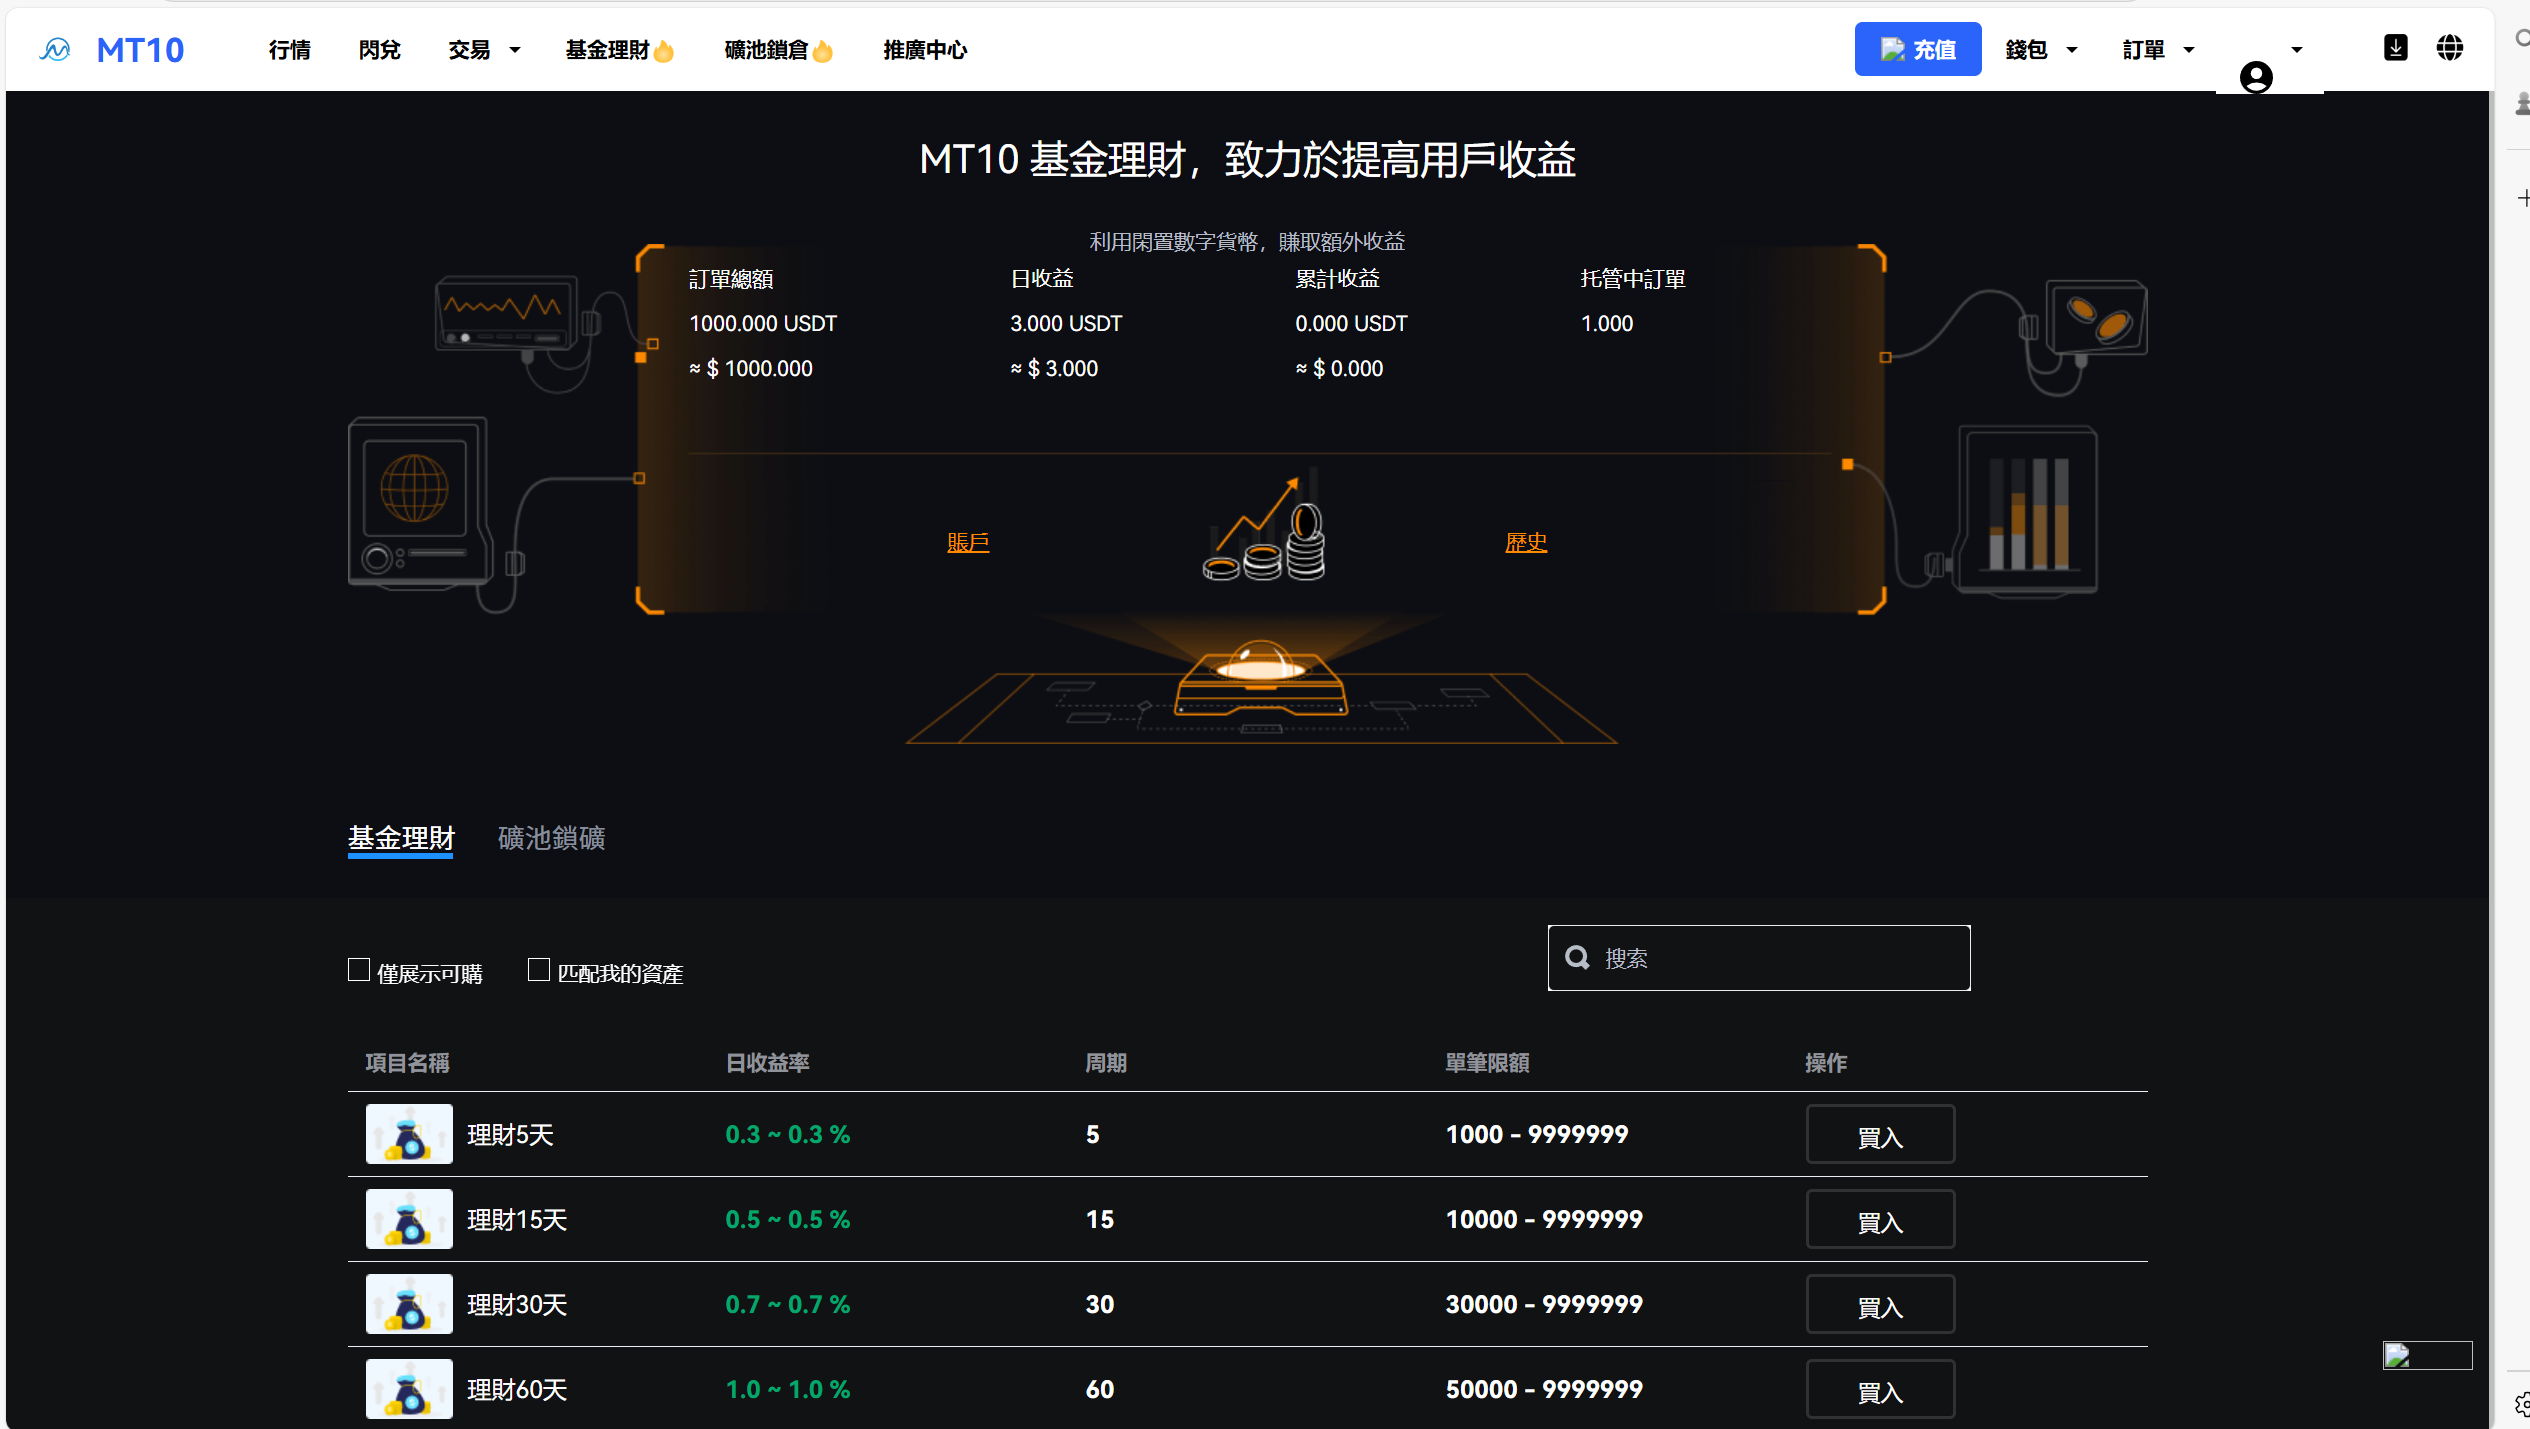Click the MT10 logo icon
2530x1429 pixels.
point(55,48)
